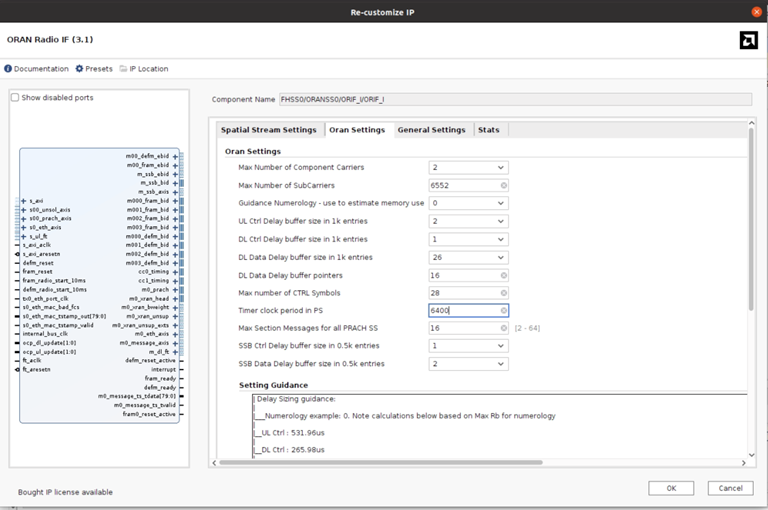Click the AMD logo icon

point(747,40)
